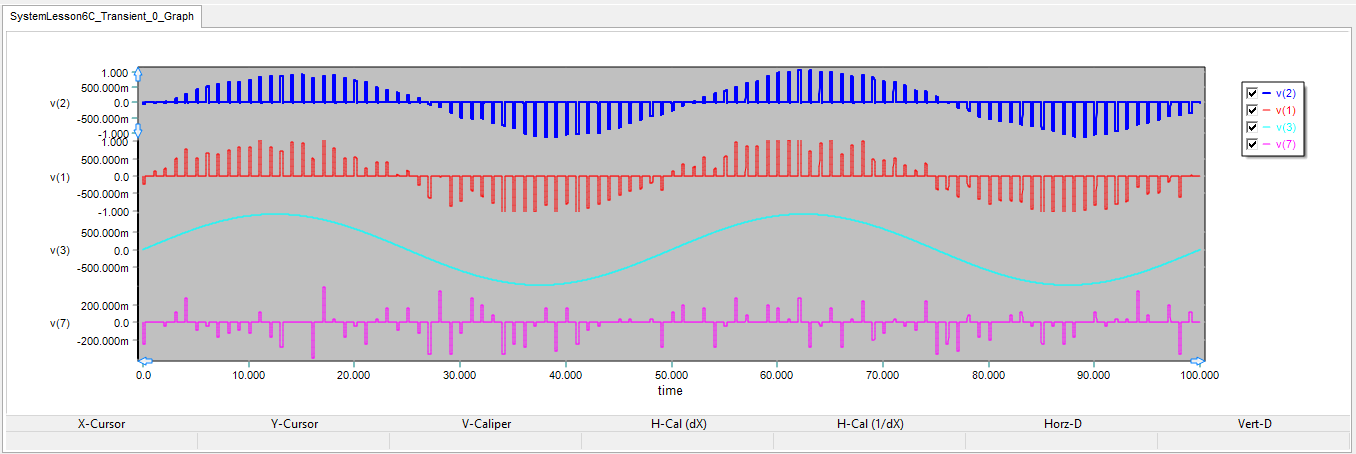Click the H-Cal (1/dX) header
Viewport: 1356px width, 454px height.
click(x=870, y=424)
